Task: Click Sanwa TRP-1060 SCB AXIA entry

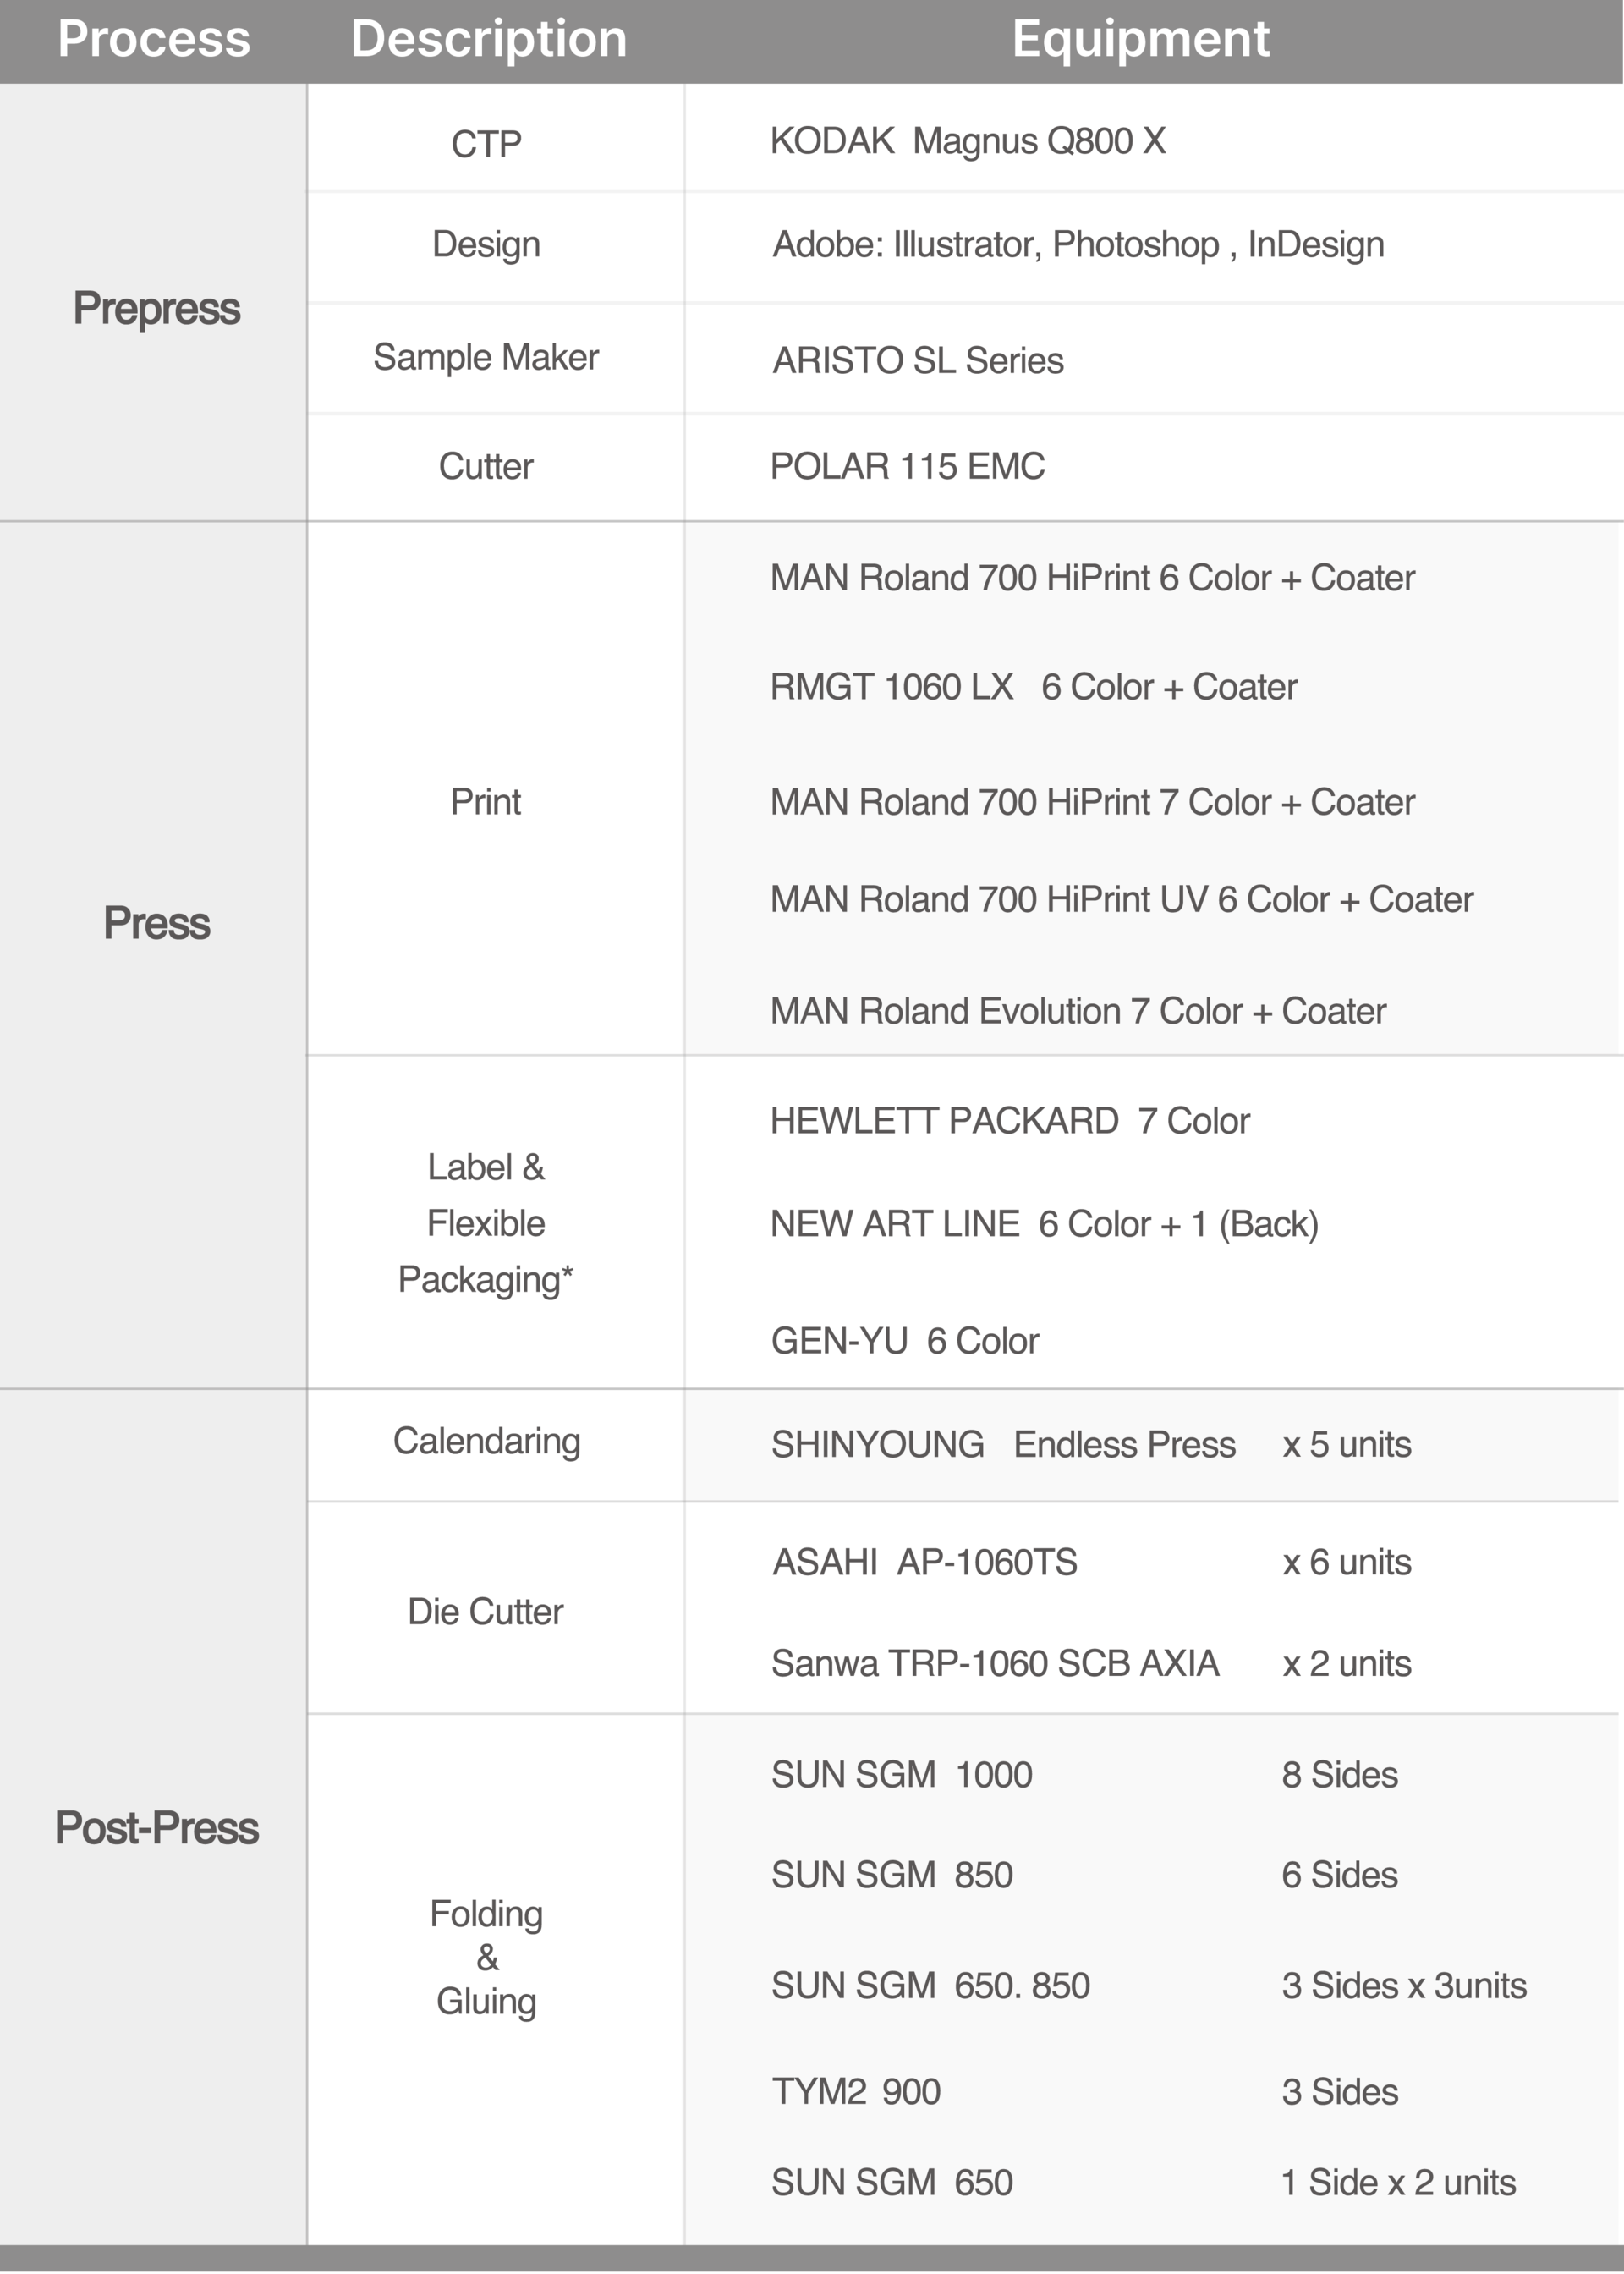Action: (x=994, y=1663)
